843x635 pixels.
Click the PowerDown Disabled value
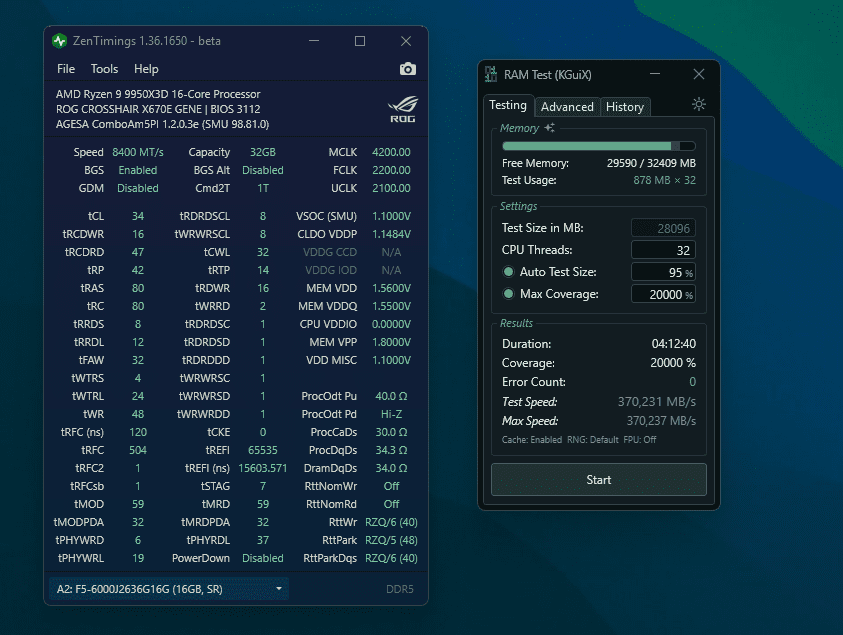tap(262, 558)
